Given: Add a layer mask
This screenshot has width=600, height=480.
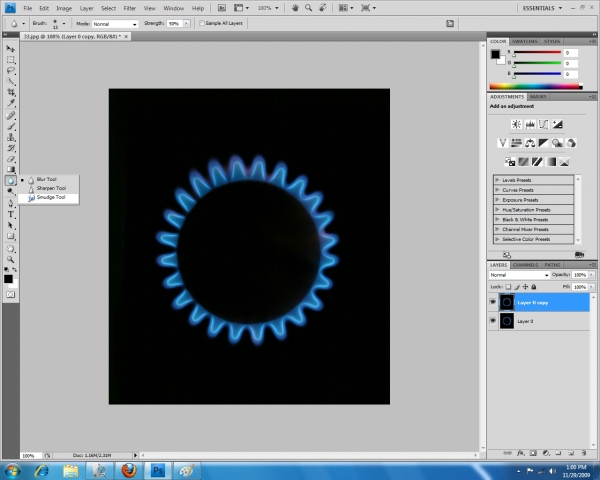Looking at the screenshot, I should [x=533, y=453].
